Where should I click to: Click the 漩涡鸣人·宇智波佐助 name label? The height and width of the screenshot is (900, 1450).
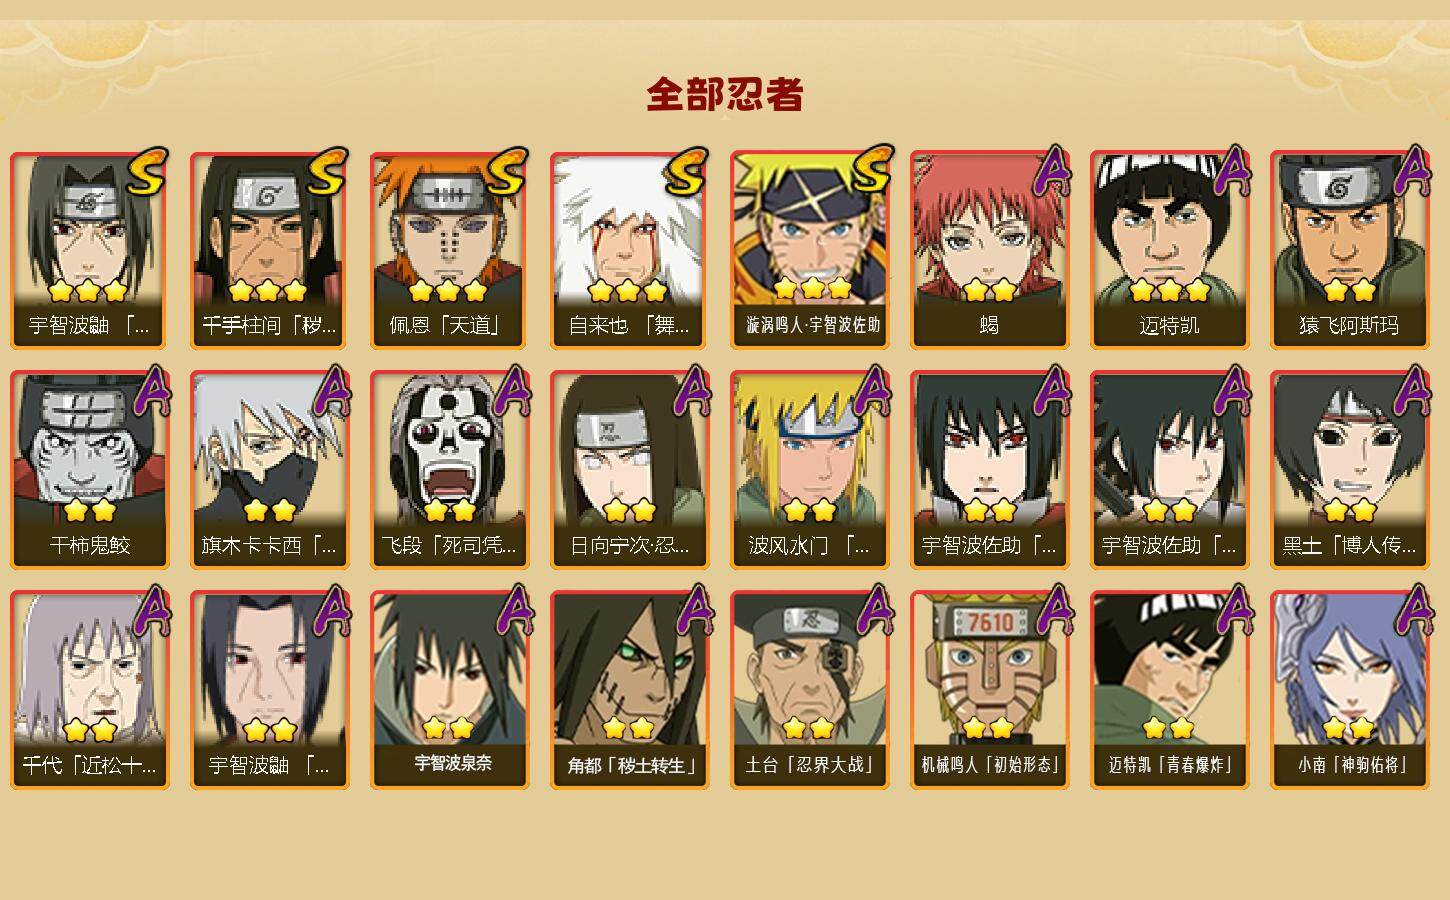[x=813, y=325]
